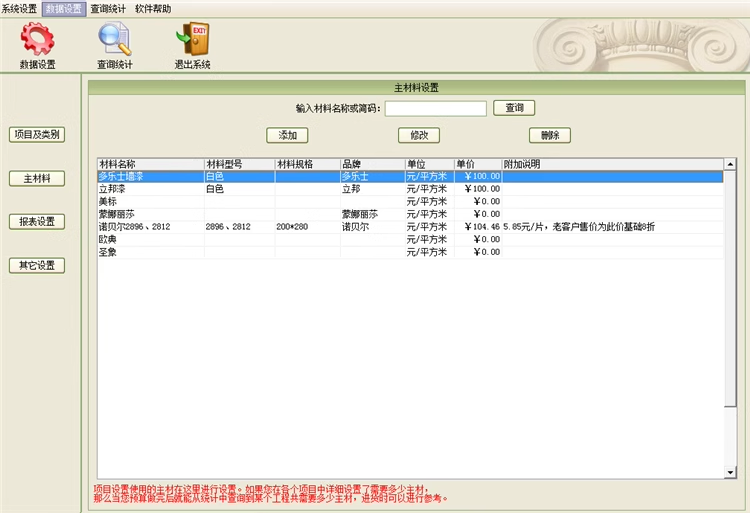Screen dimensions: 750x513
Task: Open the 系统设置 menu
Action: click(19, 9)
